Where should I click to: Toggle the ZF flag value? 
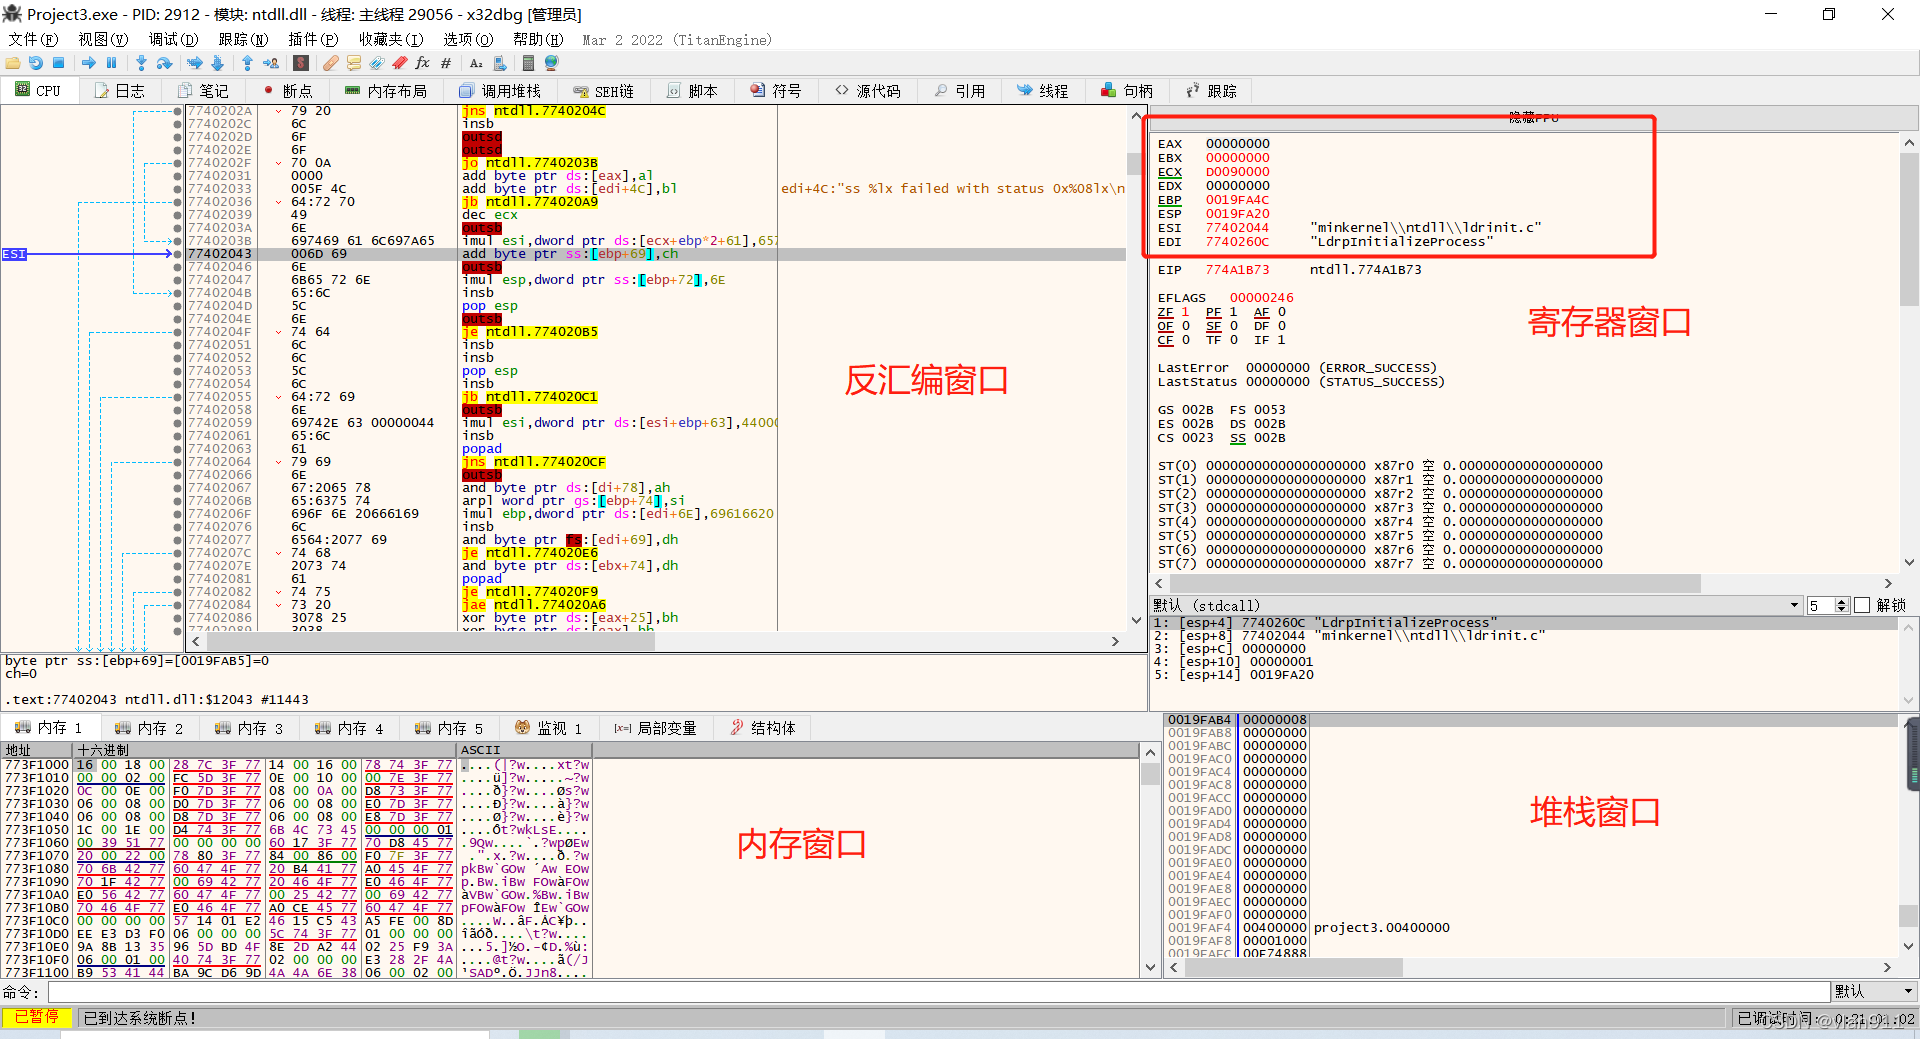click(1185, 312)
